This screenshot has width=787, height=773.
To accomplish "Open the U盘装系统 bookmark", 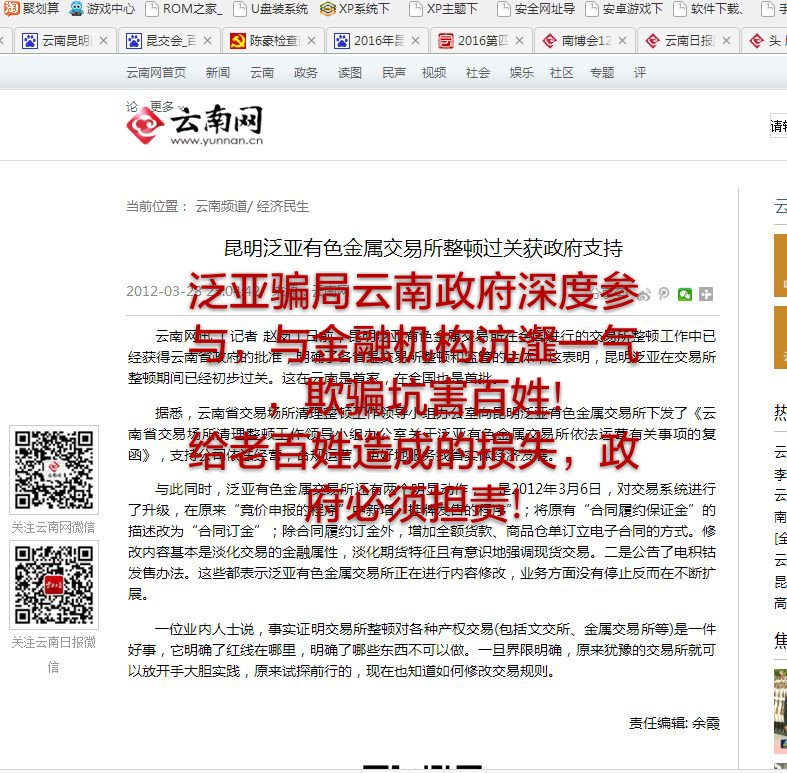I will click(x=271, y=8).
